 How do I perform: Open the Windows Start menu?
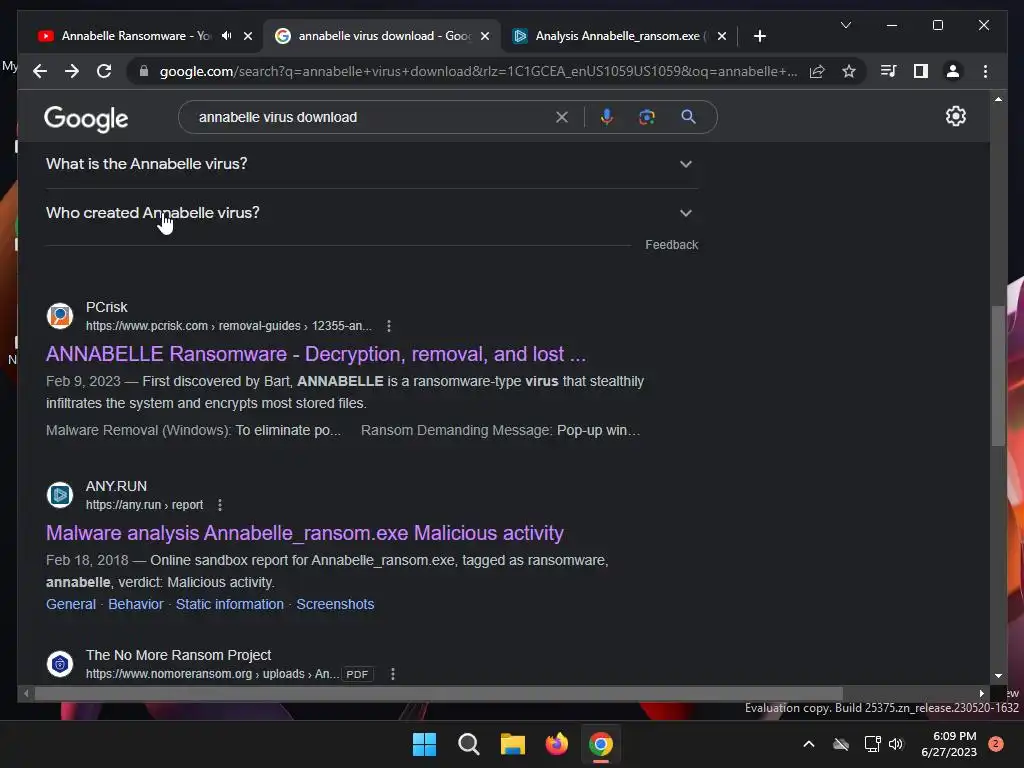pyautogui.click(x=424, y=744)
